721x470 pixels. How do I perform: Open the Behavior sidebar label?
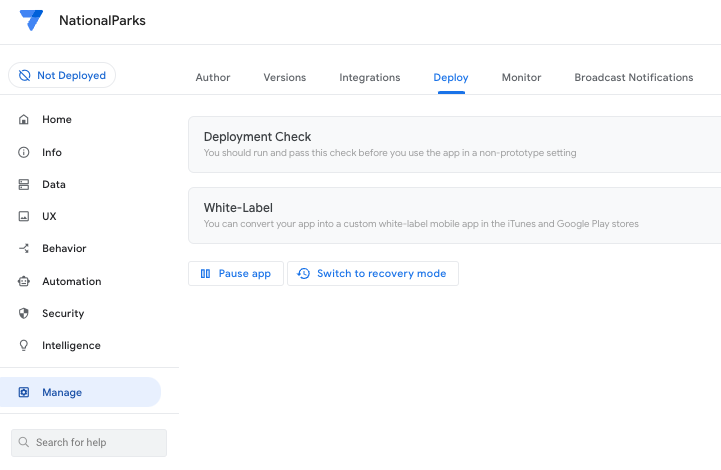click(x=64, y=248)
